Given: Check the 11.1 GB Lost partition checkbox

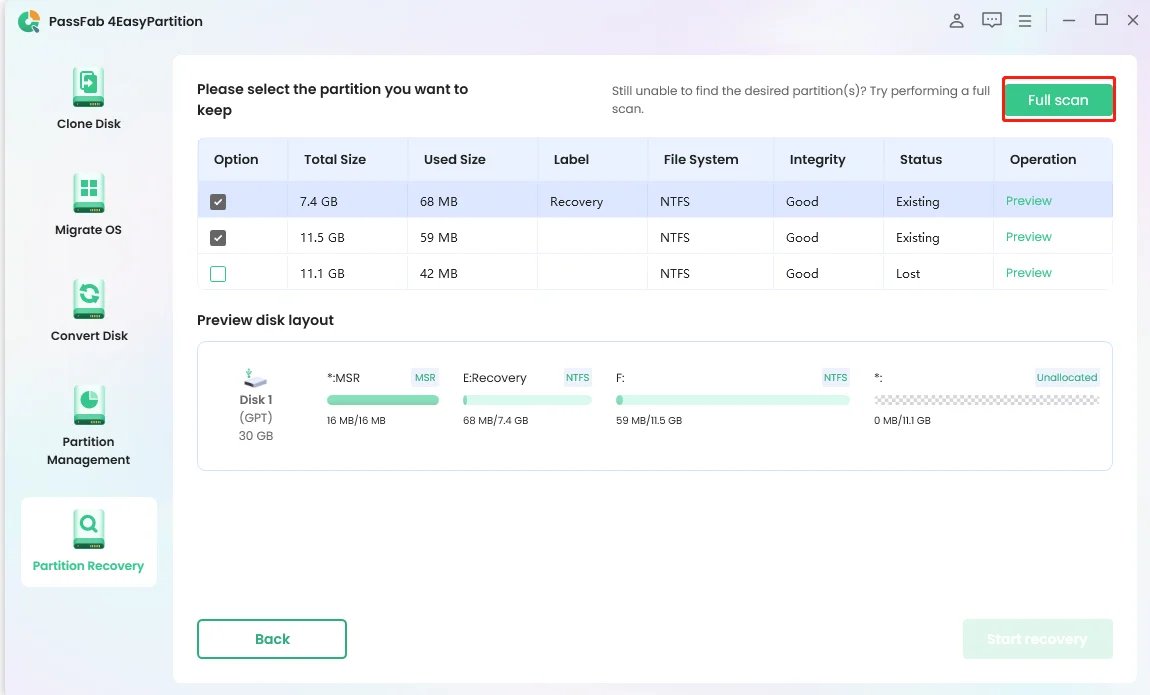Looking at the screenshot, I should 218,274.
